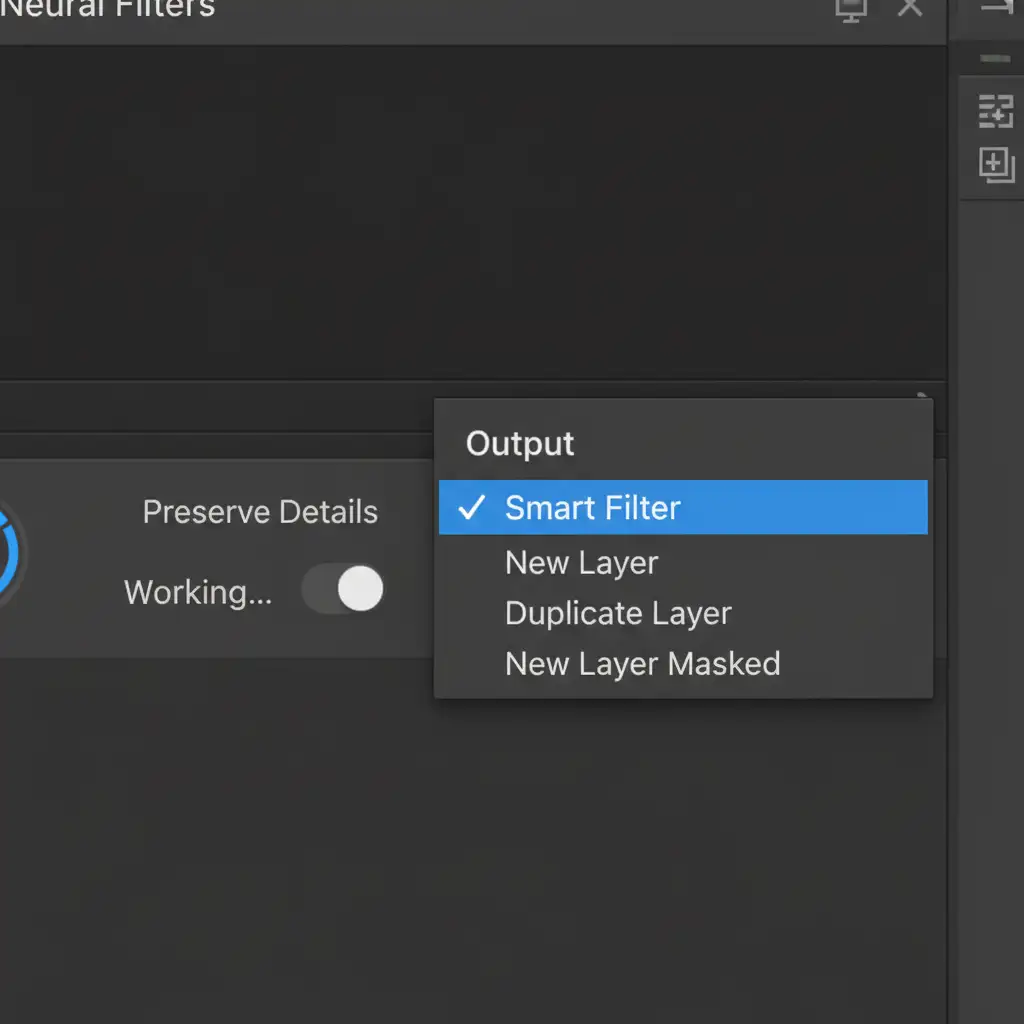
Task: Click the Working... status text
Action: coord(197,592)
